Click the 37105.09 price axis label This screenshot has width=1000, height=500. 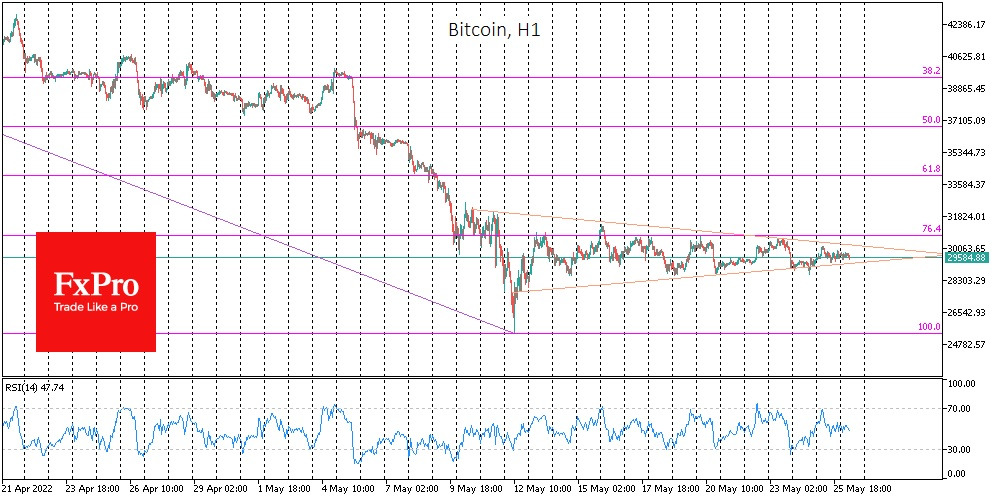point(967,121)
